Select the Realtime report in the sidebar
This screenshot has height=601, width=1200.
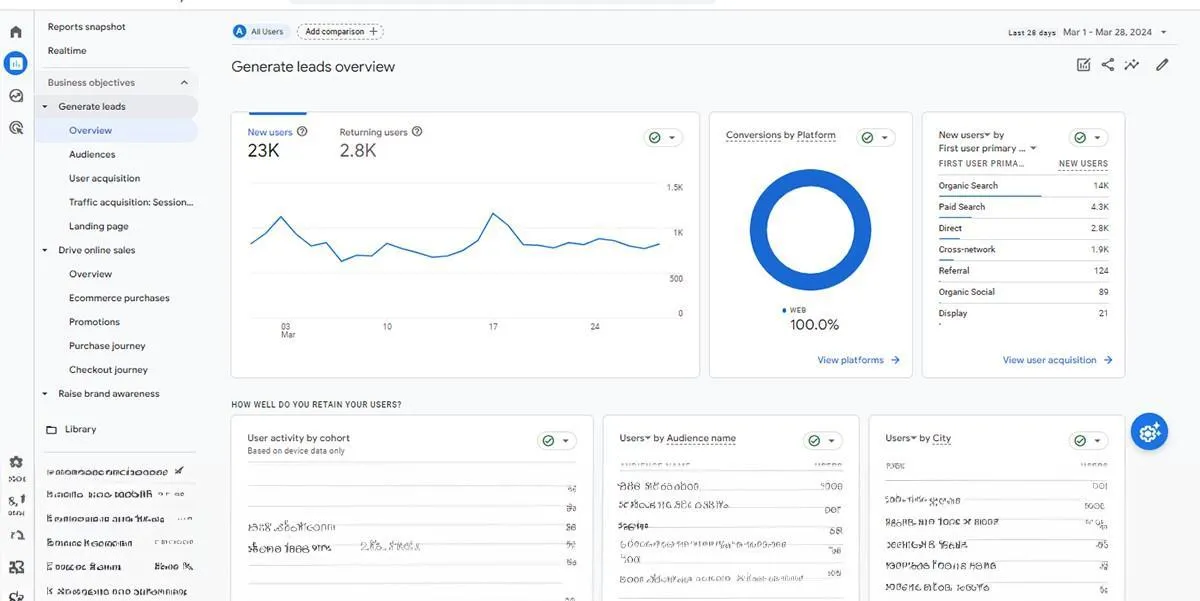[x=67, y=50]
